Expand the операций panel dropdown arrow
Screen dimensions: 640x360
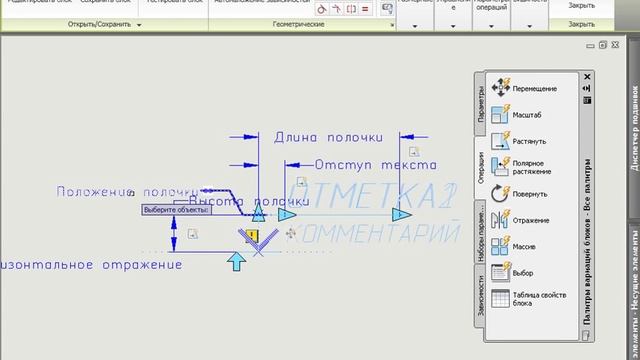coord(491,26)
